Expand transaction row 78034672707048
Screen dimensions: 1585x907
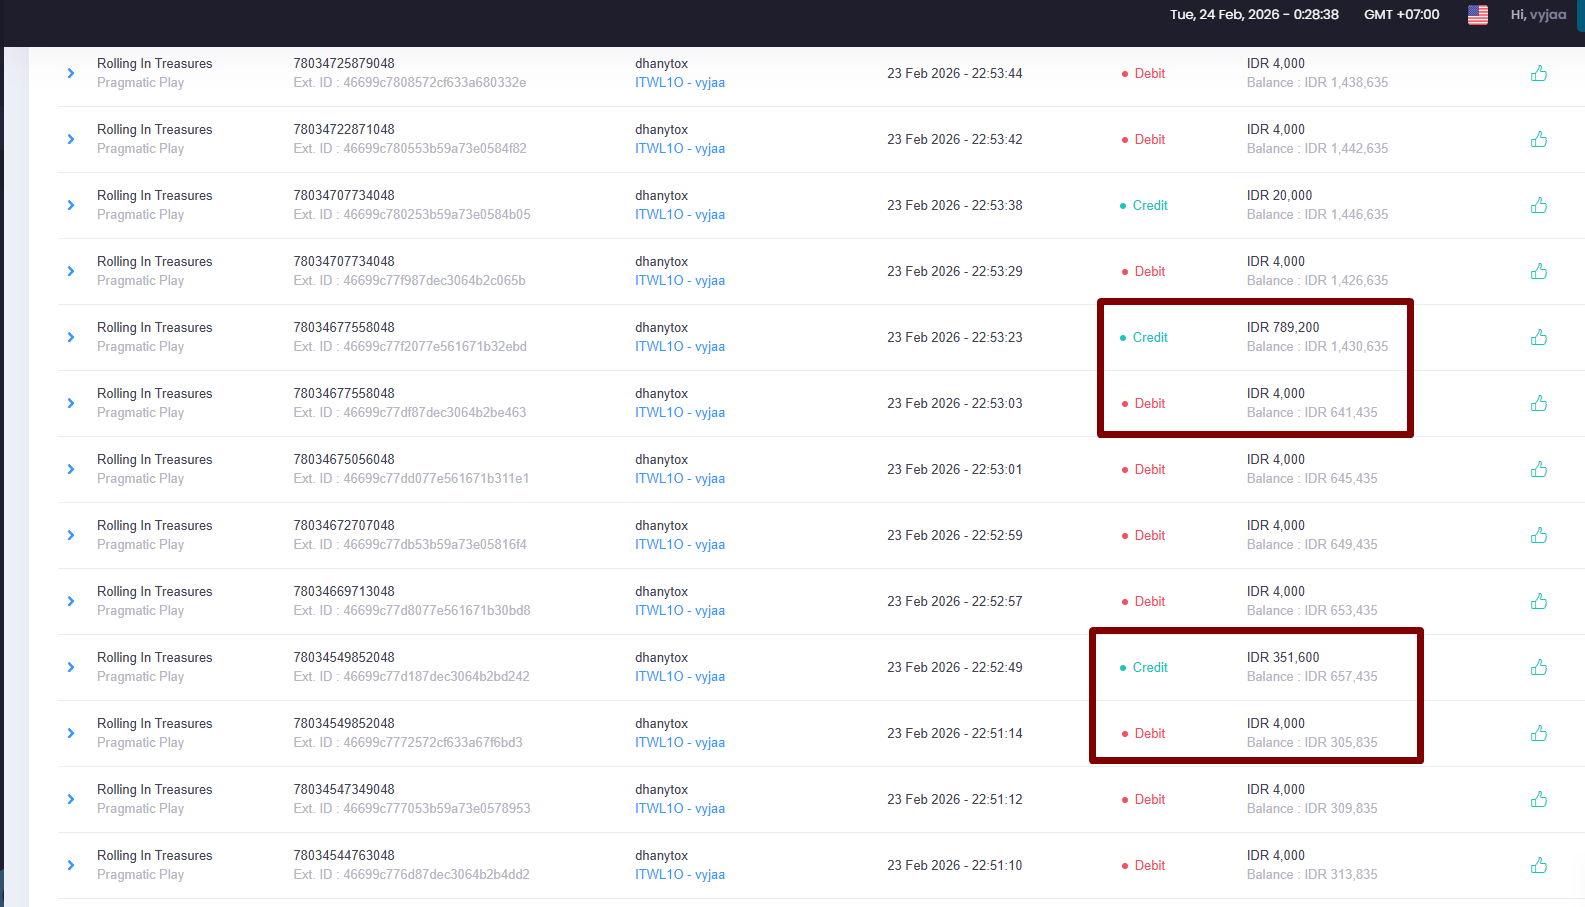71,535
